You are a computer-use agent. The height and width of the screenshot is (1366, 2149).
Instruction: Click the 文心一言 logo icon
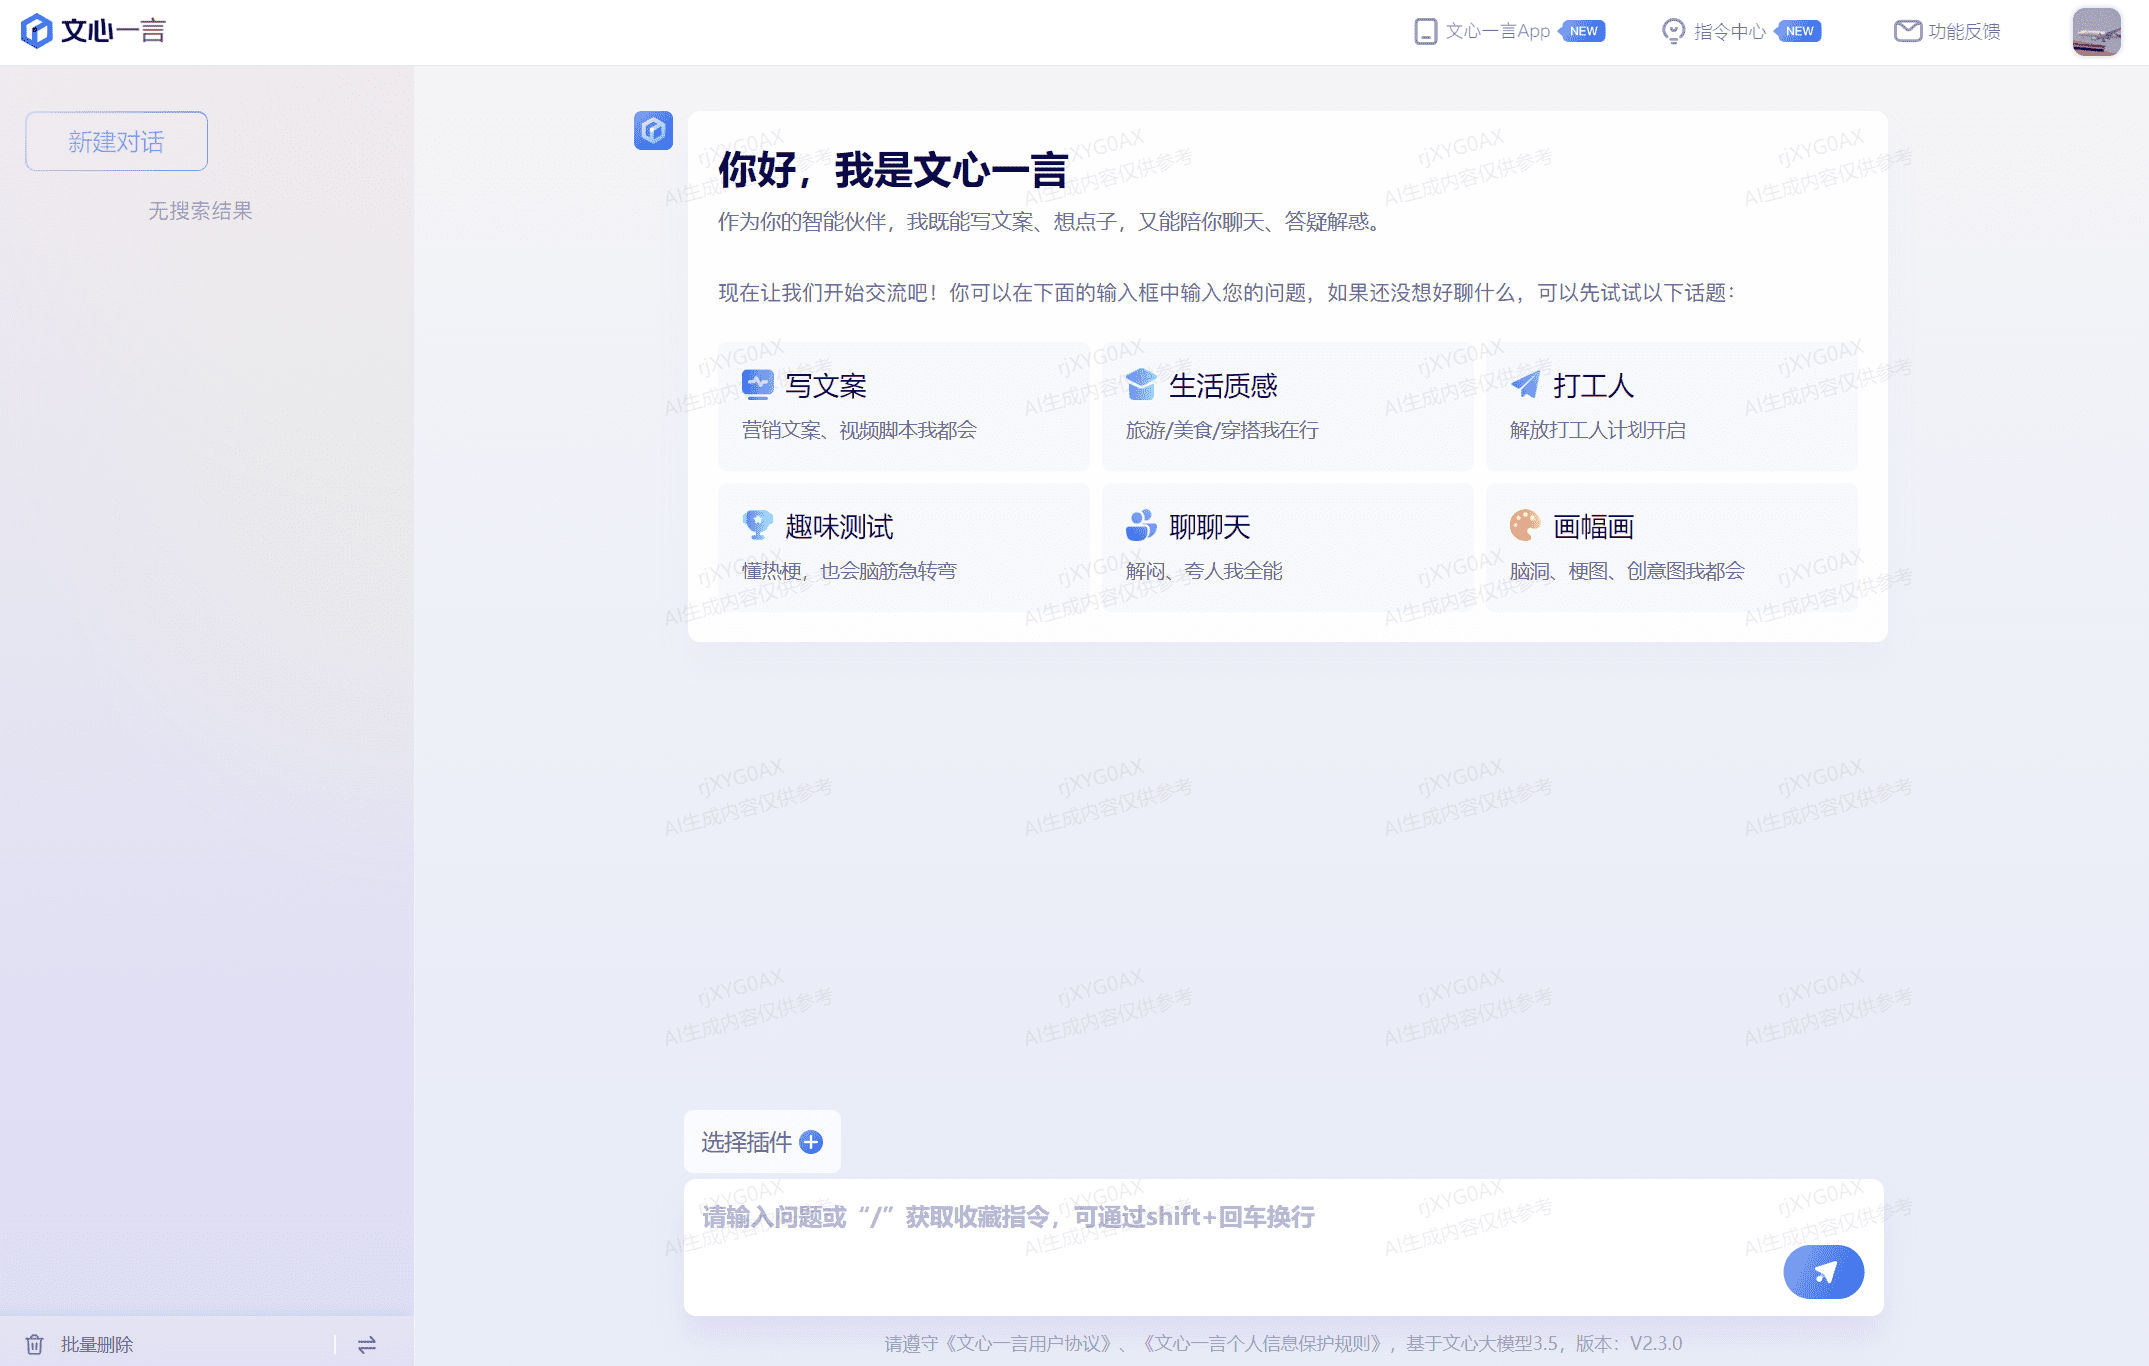37,31
